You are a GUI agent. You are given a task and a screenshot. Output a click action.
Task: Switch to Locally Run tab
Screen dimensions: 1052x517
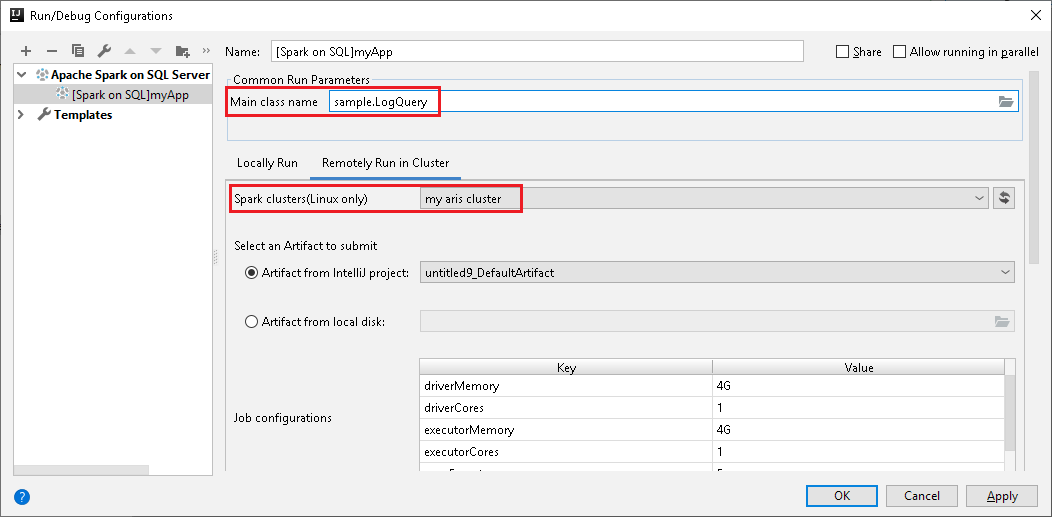click(x=267, y=163)
